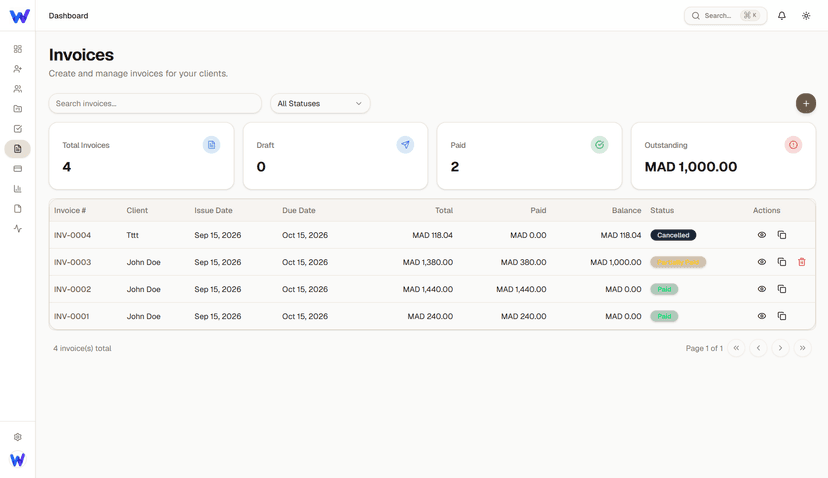This screenshot has height=478, width=828.
Task: Click client name Tttt
Action: pyautogui.click(x=133, y=235)
